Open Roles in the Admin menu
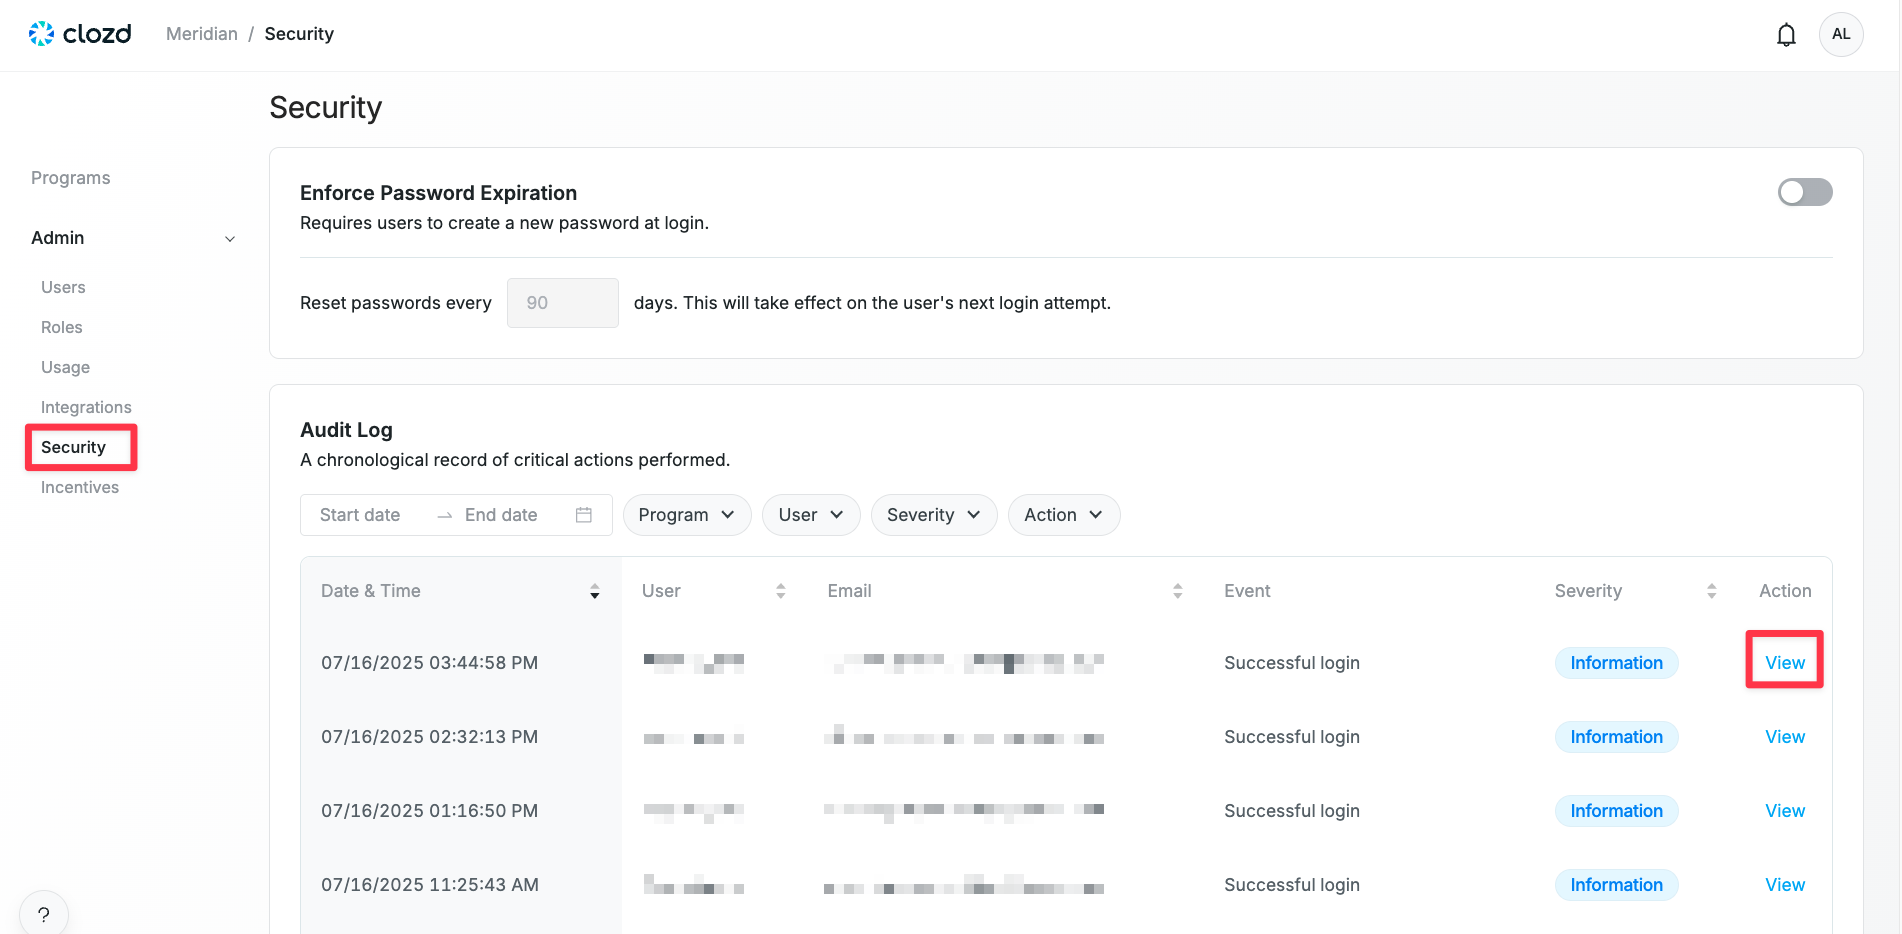The width and height of the screenshot is (1902, 934). tap(62, 327)
